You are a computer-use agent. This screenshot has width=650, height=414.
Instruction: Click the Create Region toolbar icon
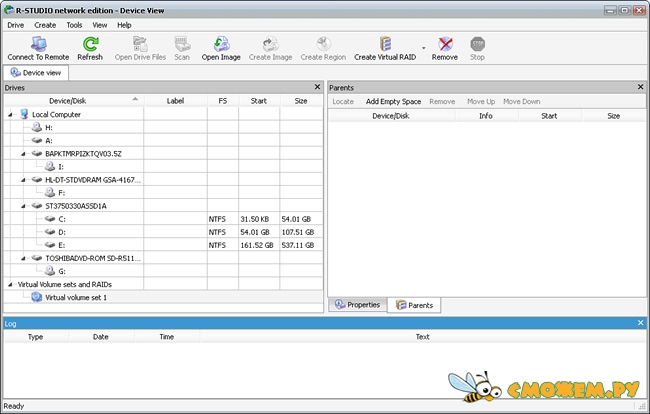coord(323,44)
